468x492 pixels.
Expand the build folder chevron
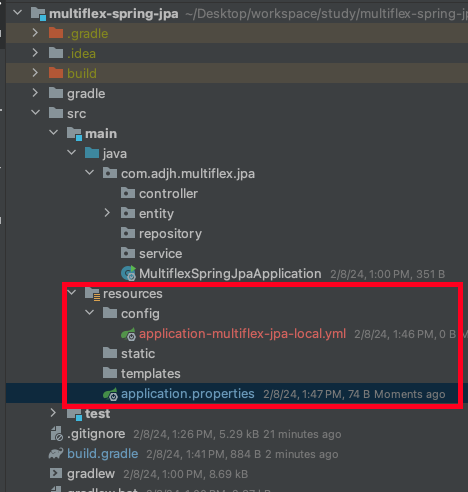[35, 73]
